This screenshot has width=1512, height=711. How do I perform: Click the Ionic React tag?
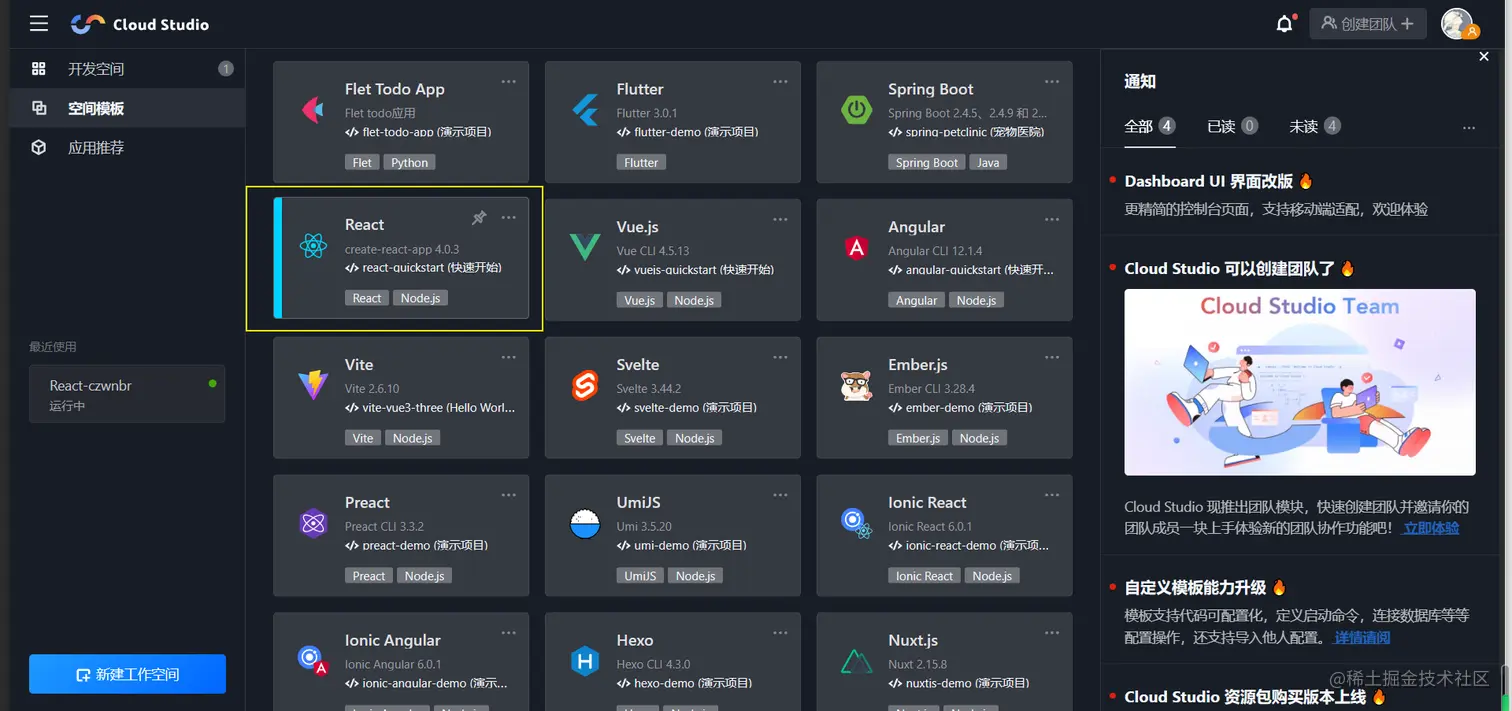point(925,576)
